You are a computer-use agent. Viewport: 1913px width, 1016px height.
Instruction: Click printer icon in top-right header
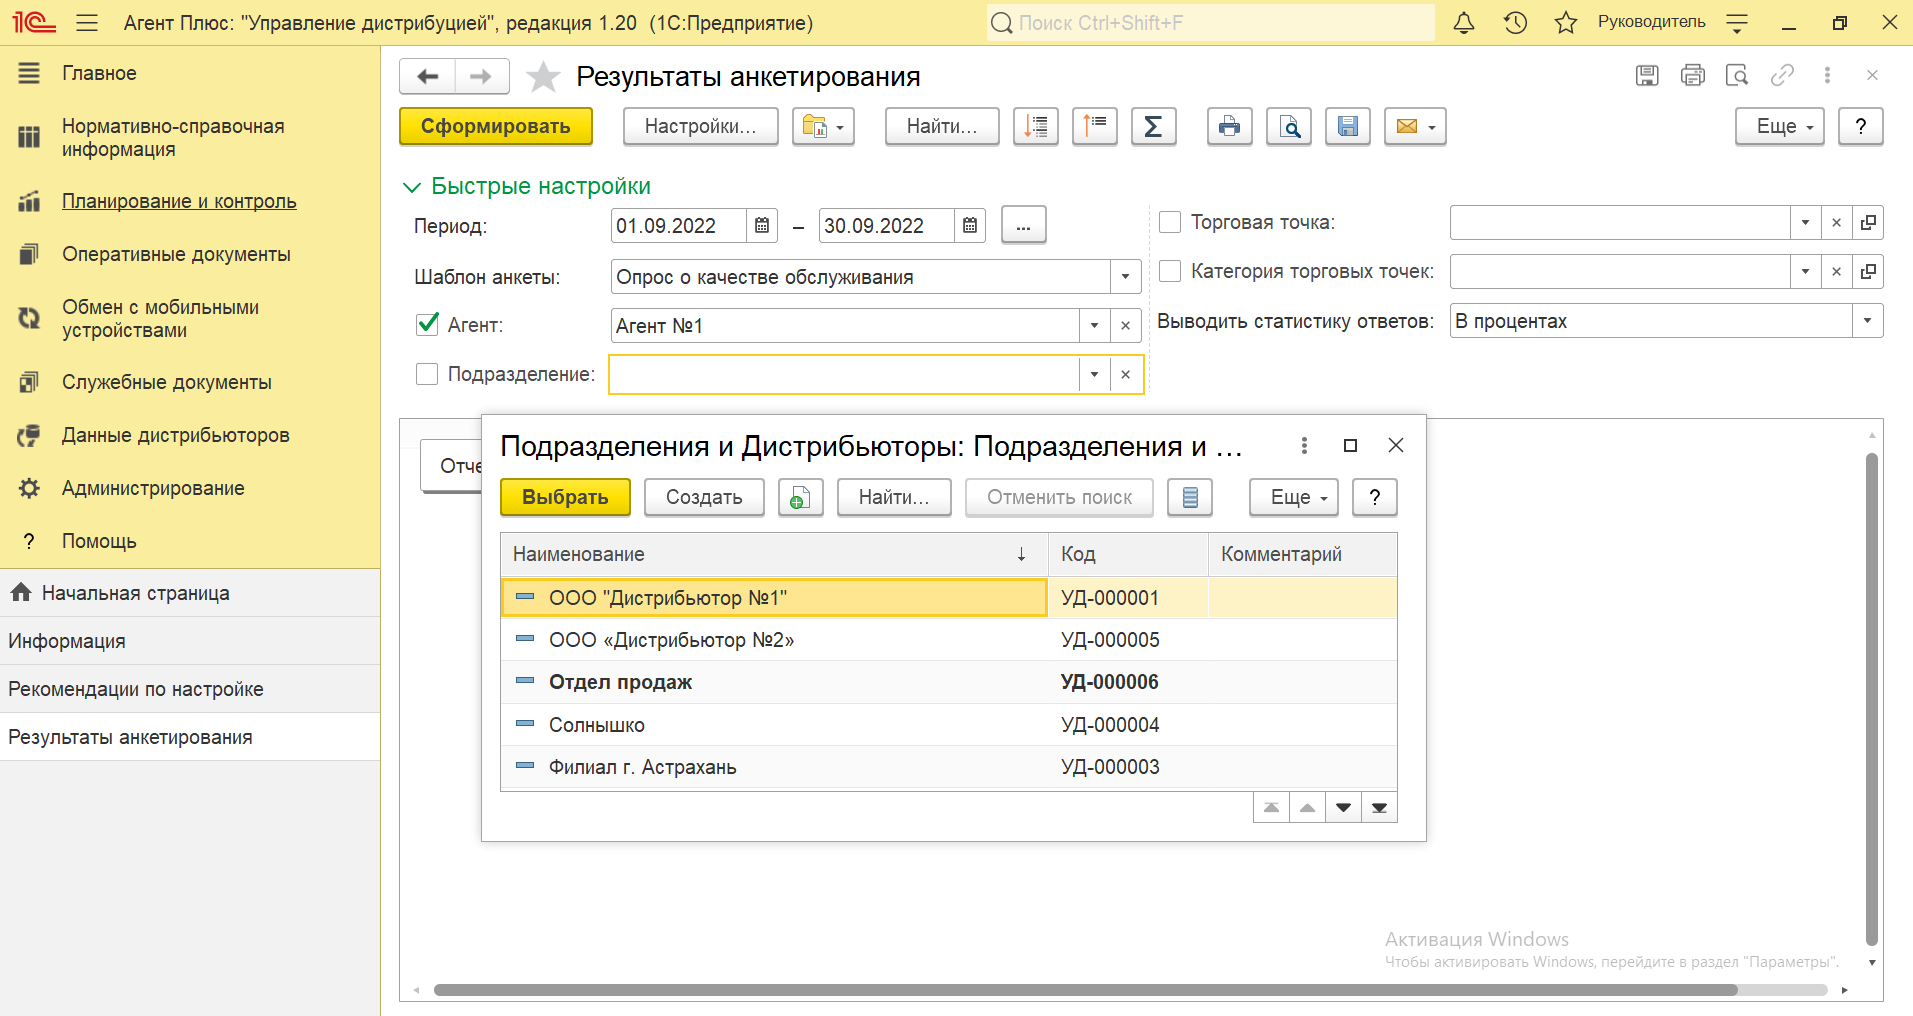pyautogui.click(x=1693, y=75)
